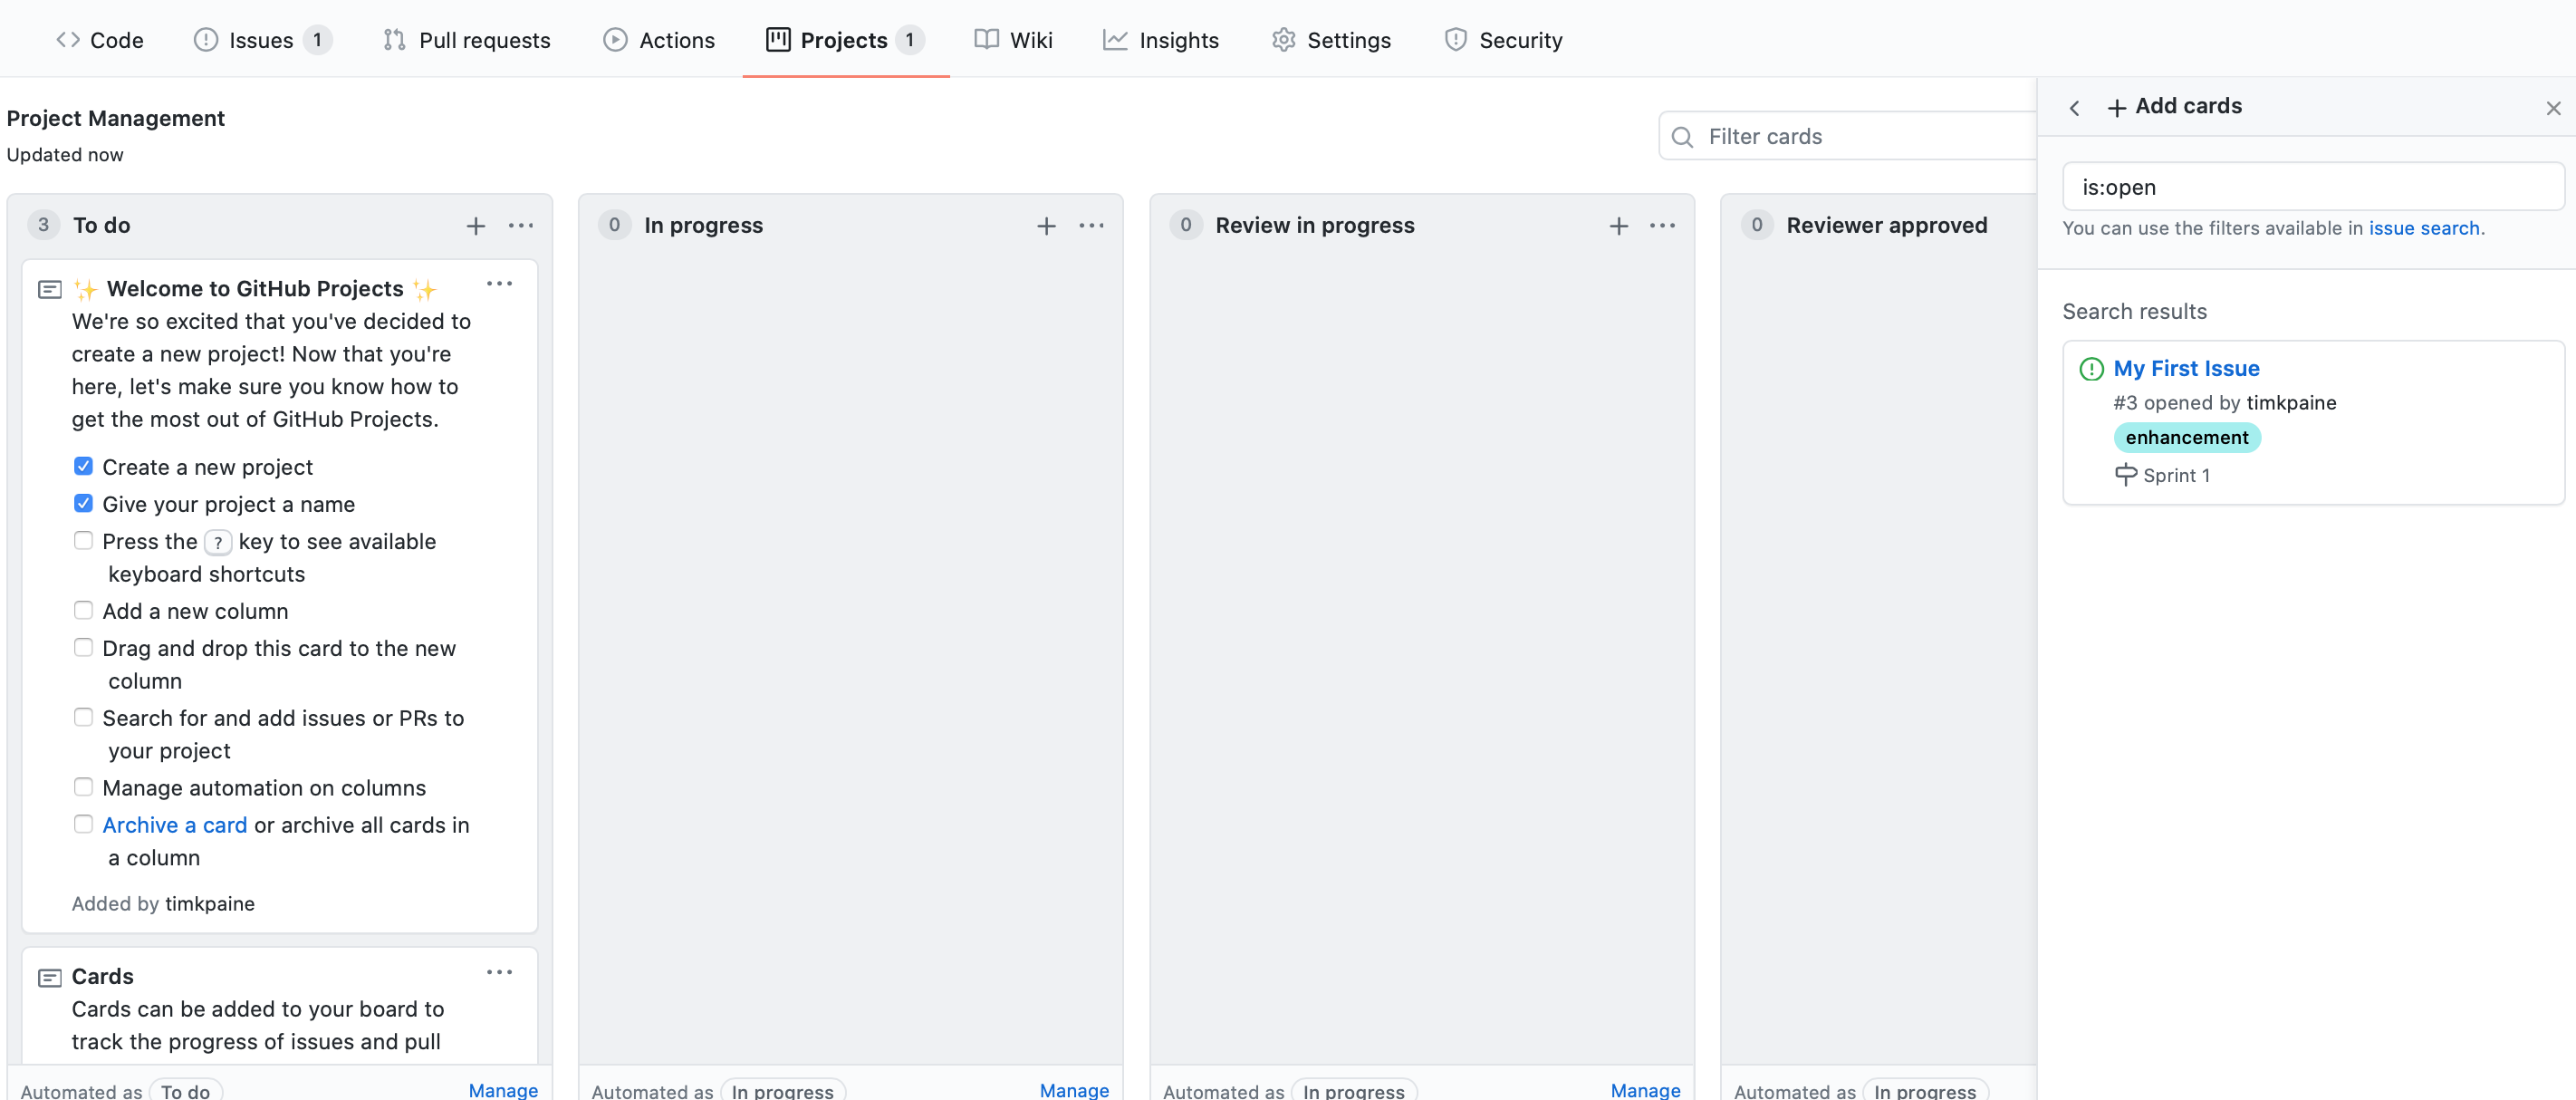This screenshot has width=2576, height=1100.
Task: Add a card to In progress column
Action: pos(1047,226)
